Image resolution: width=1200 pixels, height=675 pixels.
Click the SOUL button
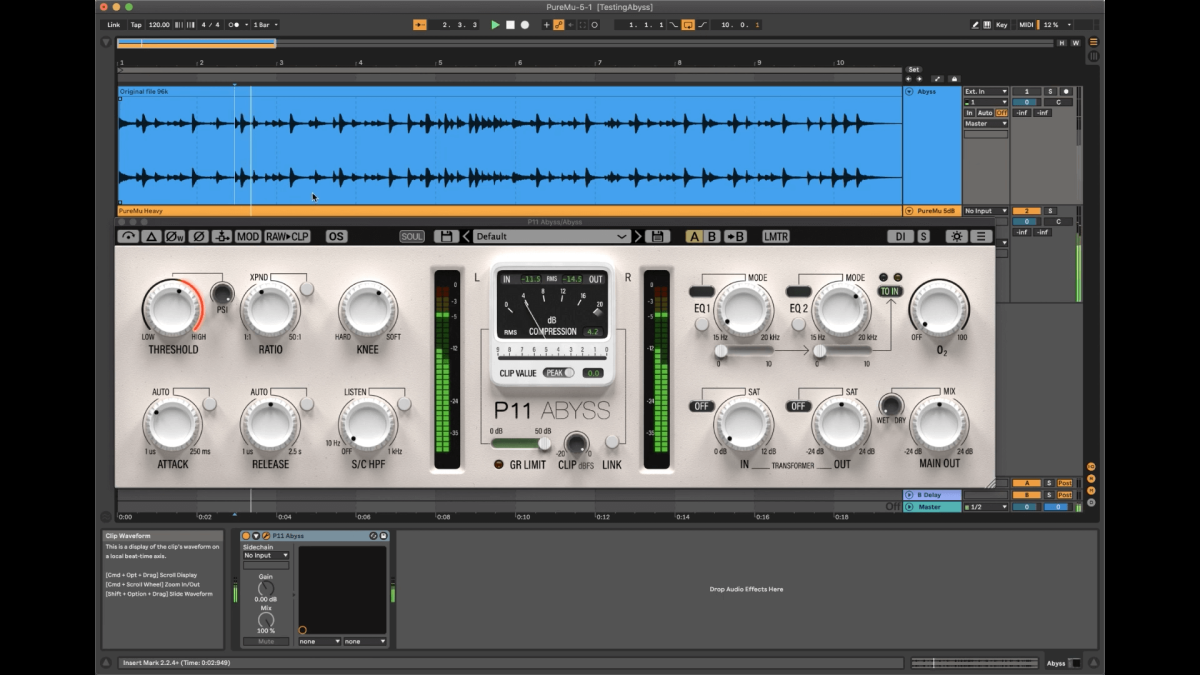[412, 237]
